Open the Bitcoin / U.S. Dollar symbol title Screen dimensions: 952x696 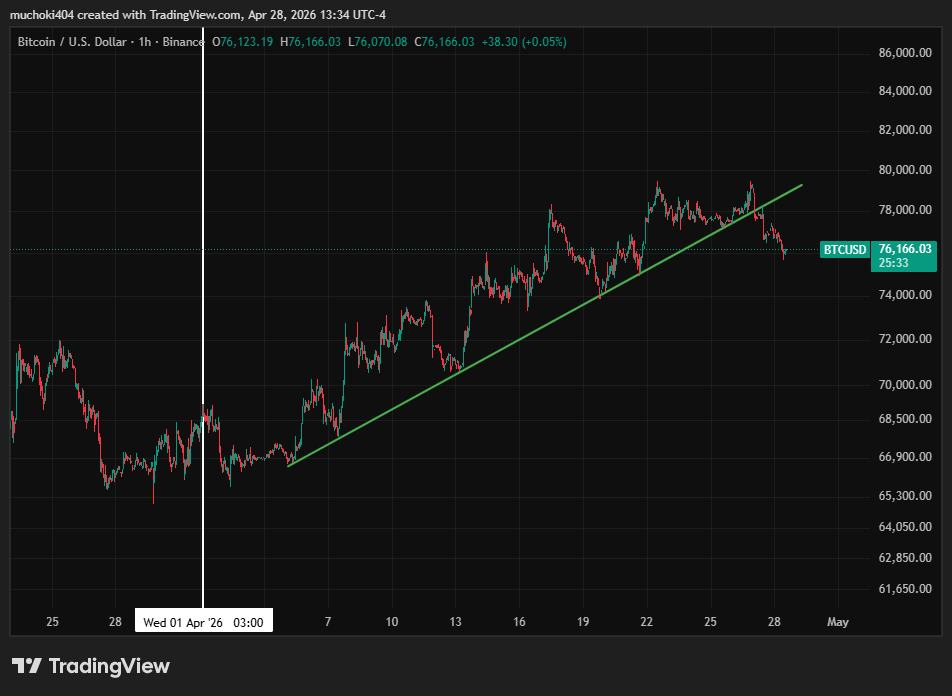pyautogui.click(x=72, y=41)
